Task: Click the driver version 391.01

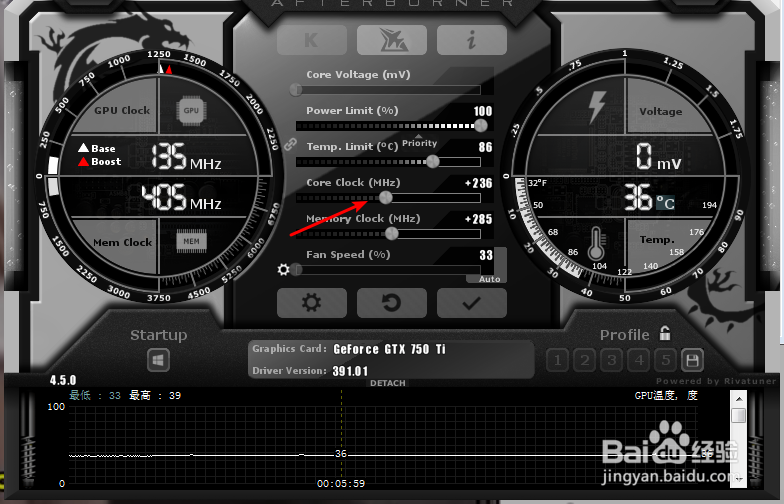Action: [x=350, y=371]
